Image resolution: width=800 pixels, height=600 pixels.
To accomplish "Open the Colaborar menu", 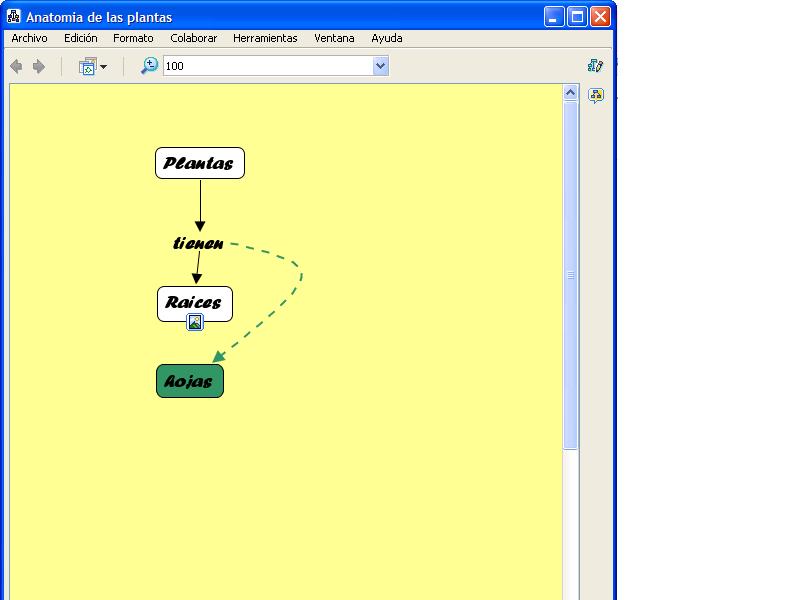I will 193,38.
